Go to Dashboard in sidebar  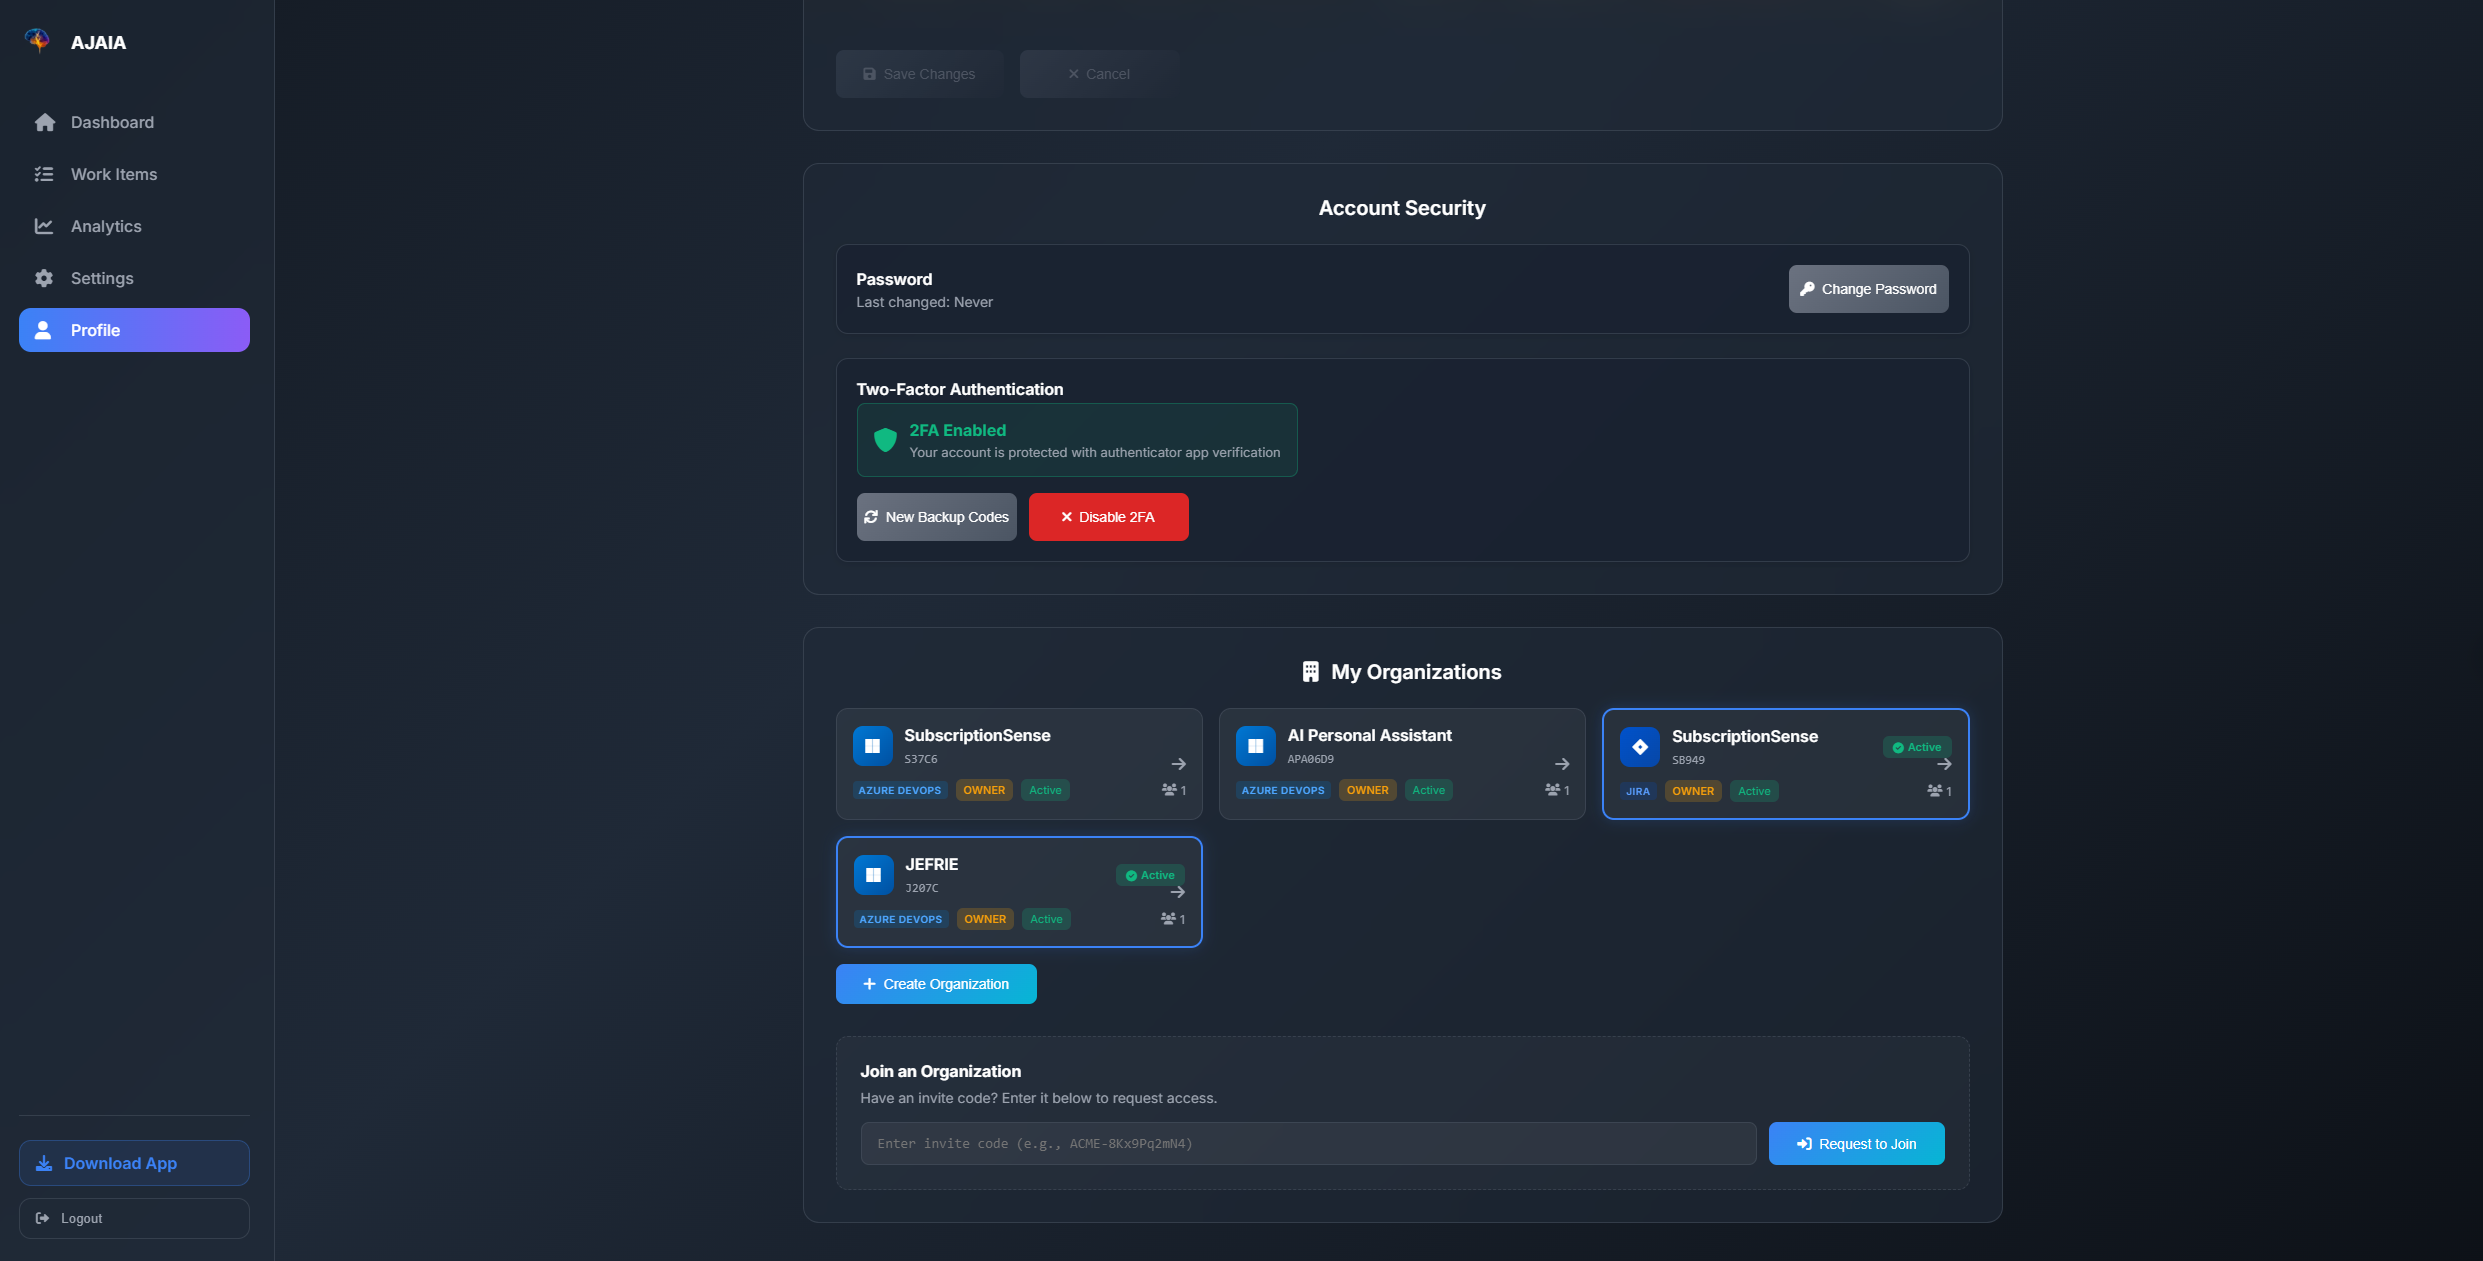[112, 122]
